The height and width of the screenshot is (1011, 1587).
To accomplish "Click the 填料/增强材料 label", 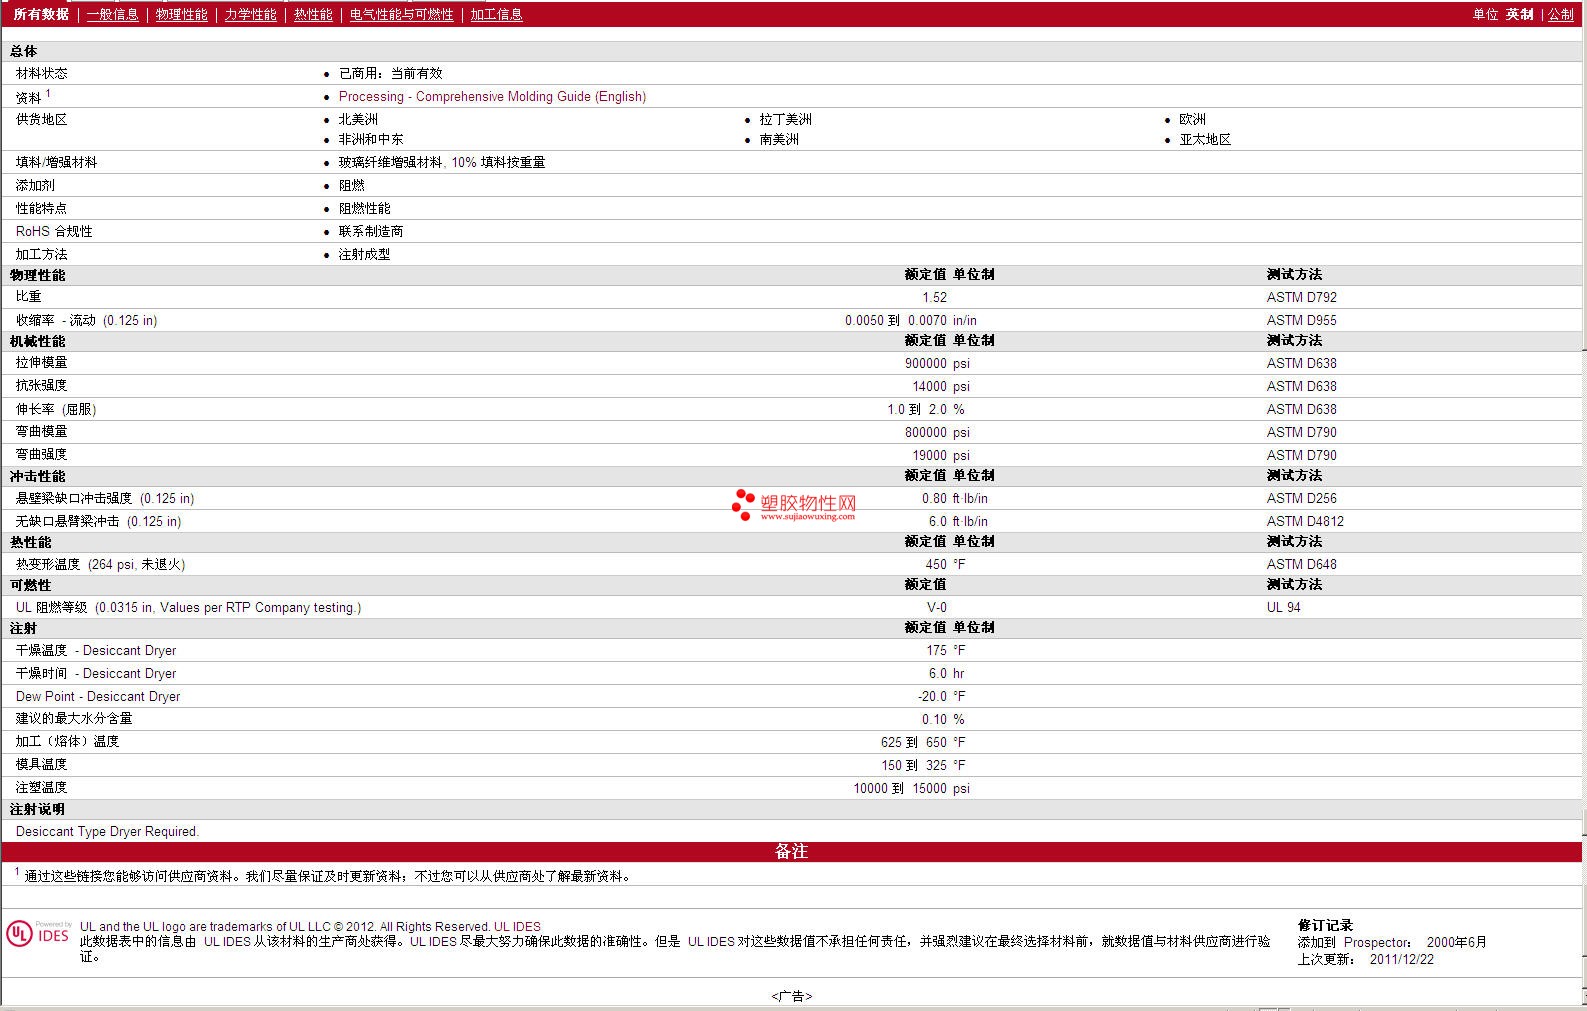I will [56, 162].
